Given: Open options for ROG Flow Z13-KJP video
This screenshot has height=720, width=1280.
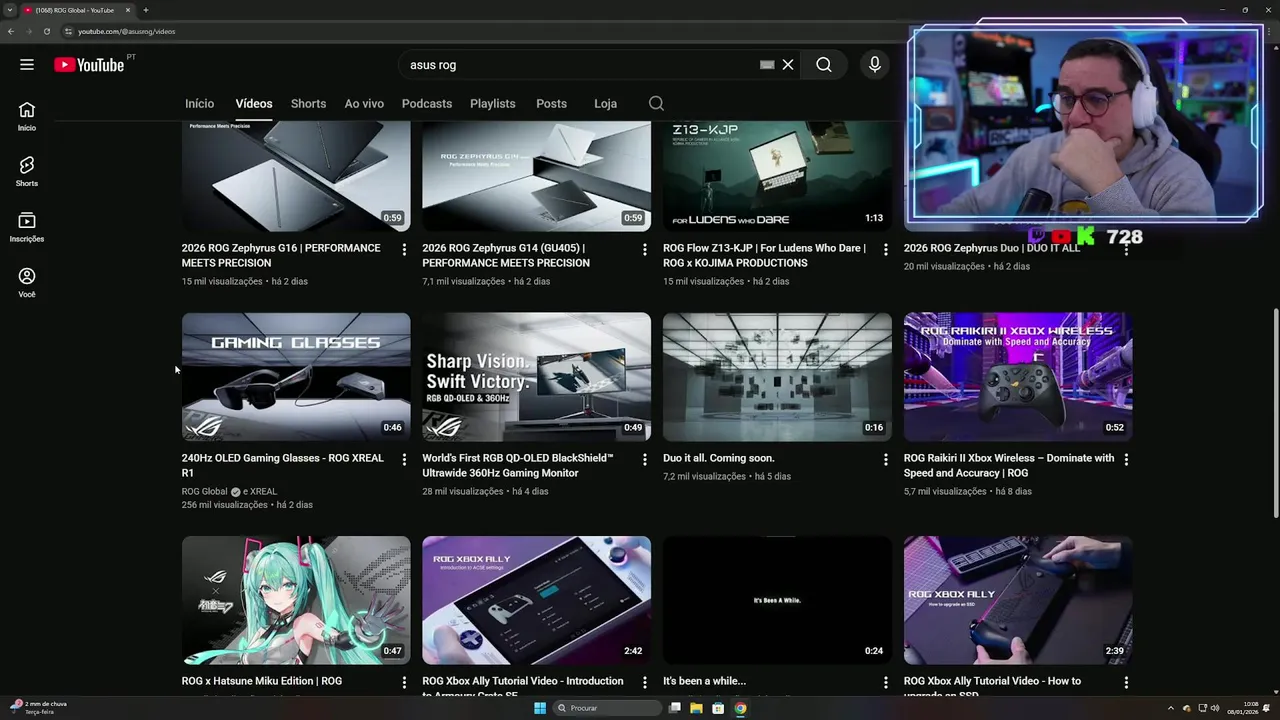Looking at the screenshot, I should 886,249.
